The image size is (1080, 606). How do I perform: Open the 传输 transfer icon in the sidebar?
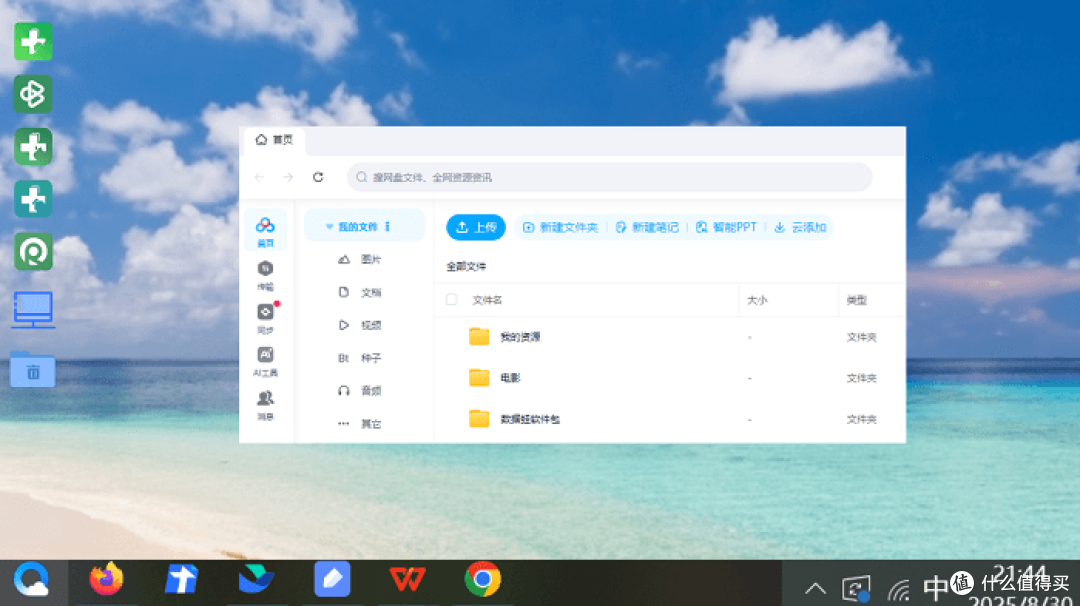[x=265, y=275]
